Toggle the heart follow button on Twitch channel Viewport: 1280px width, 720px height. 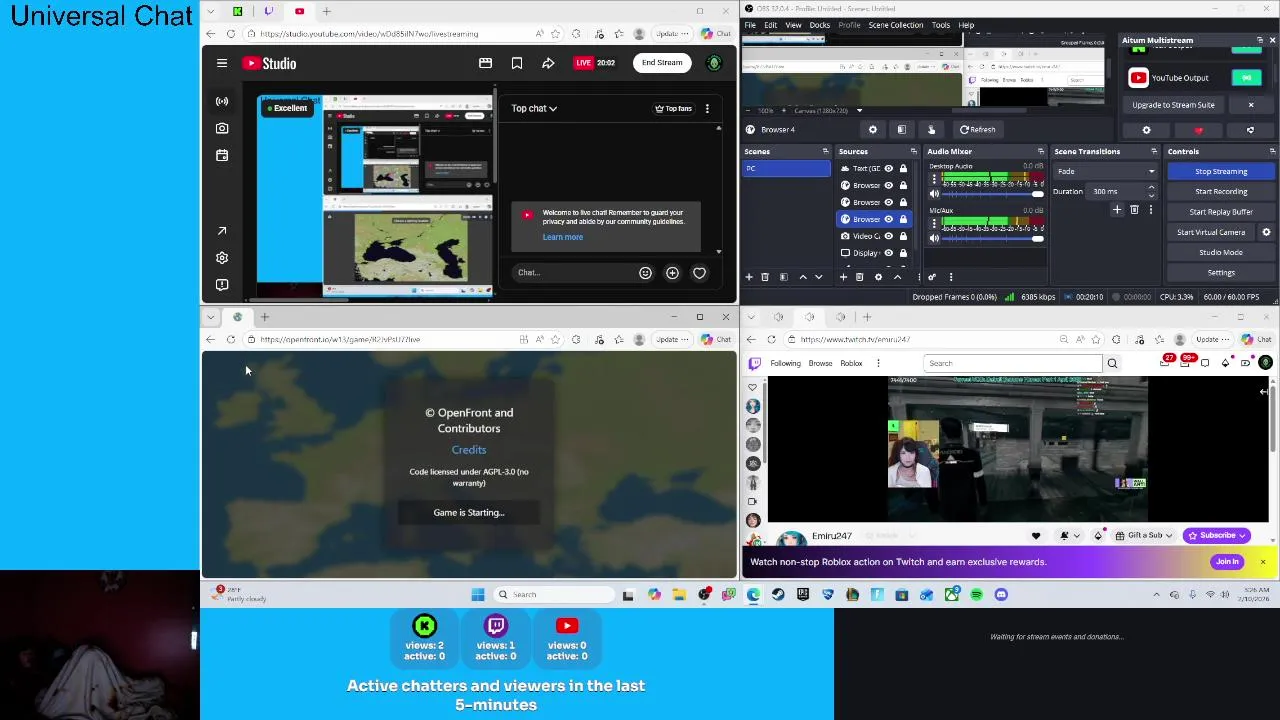(x=1036, y=536)
